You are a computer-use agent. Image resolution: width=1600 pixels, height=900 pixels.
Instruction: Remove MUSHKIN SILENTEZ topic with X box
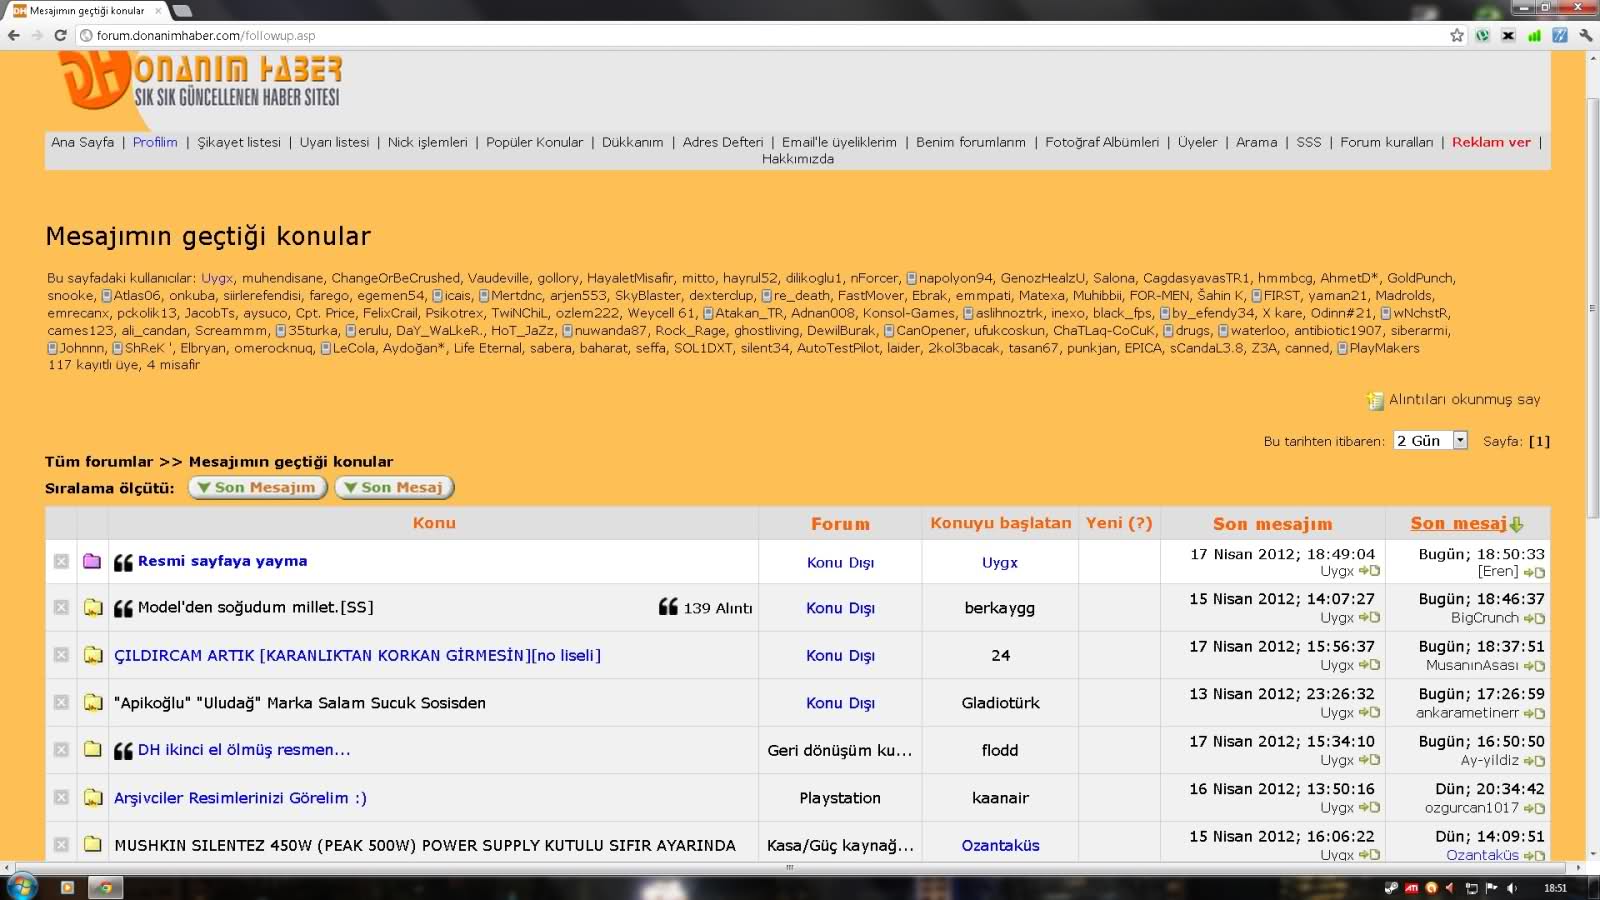(x=61, y=844)
